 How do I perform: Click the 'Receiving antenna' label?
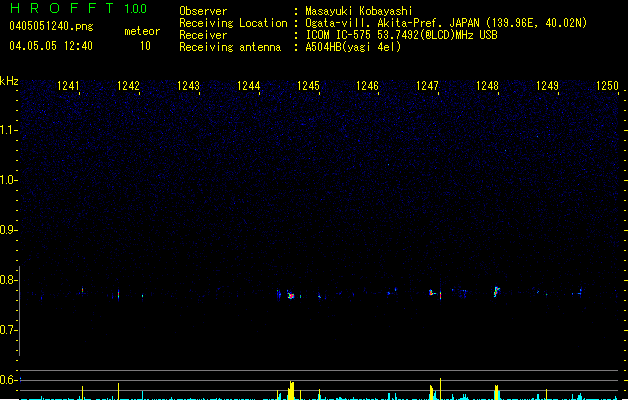(230, 47)
